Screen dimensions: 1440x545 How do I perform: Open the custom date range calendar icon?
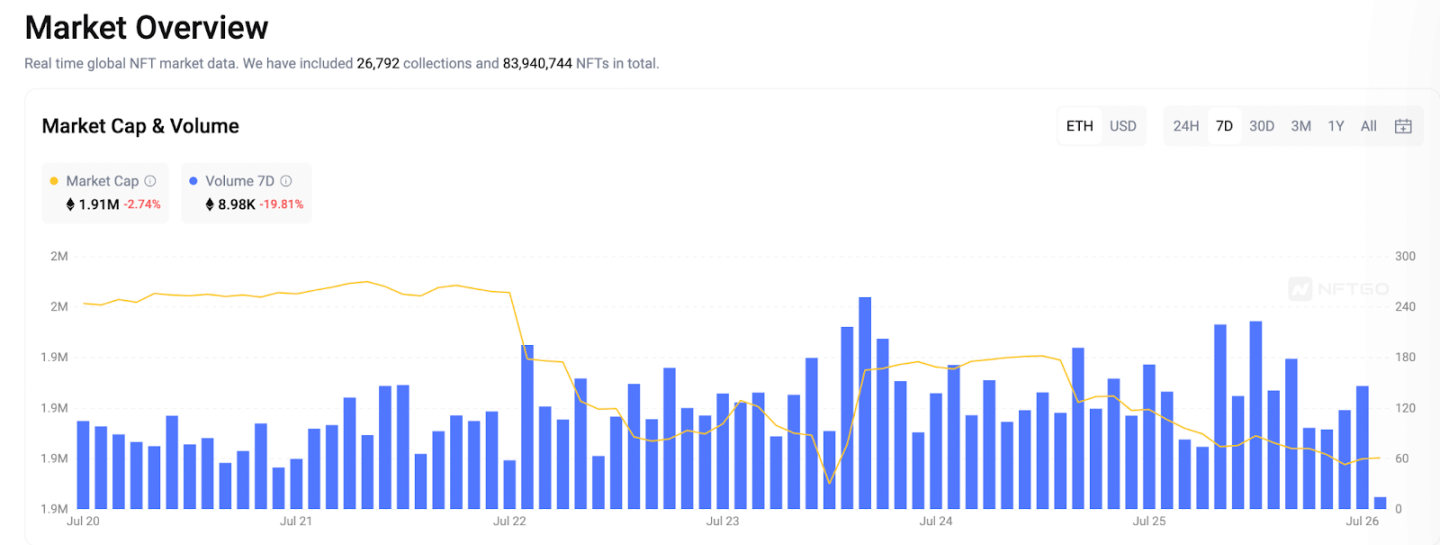pyautogui.click(x=1403, y=126)
